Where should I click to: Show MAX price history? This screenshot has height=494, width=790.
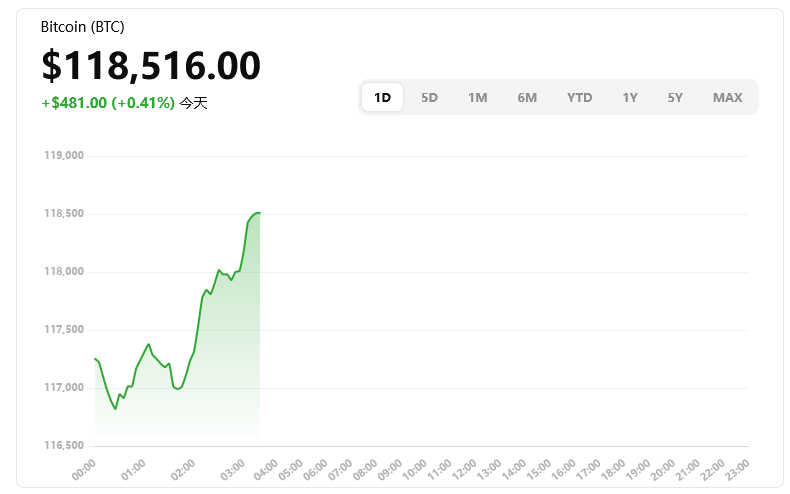(727, 97)
